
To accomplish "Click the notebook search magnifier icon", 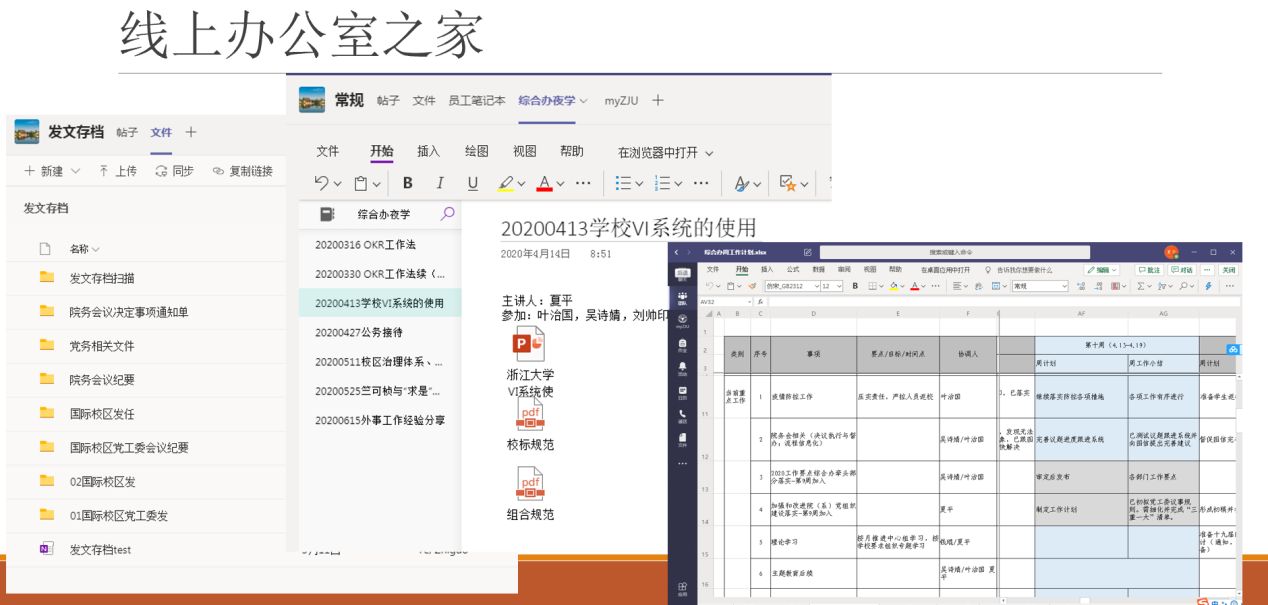I will 447,214.
